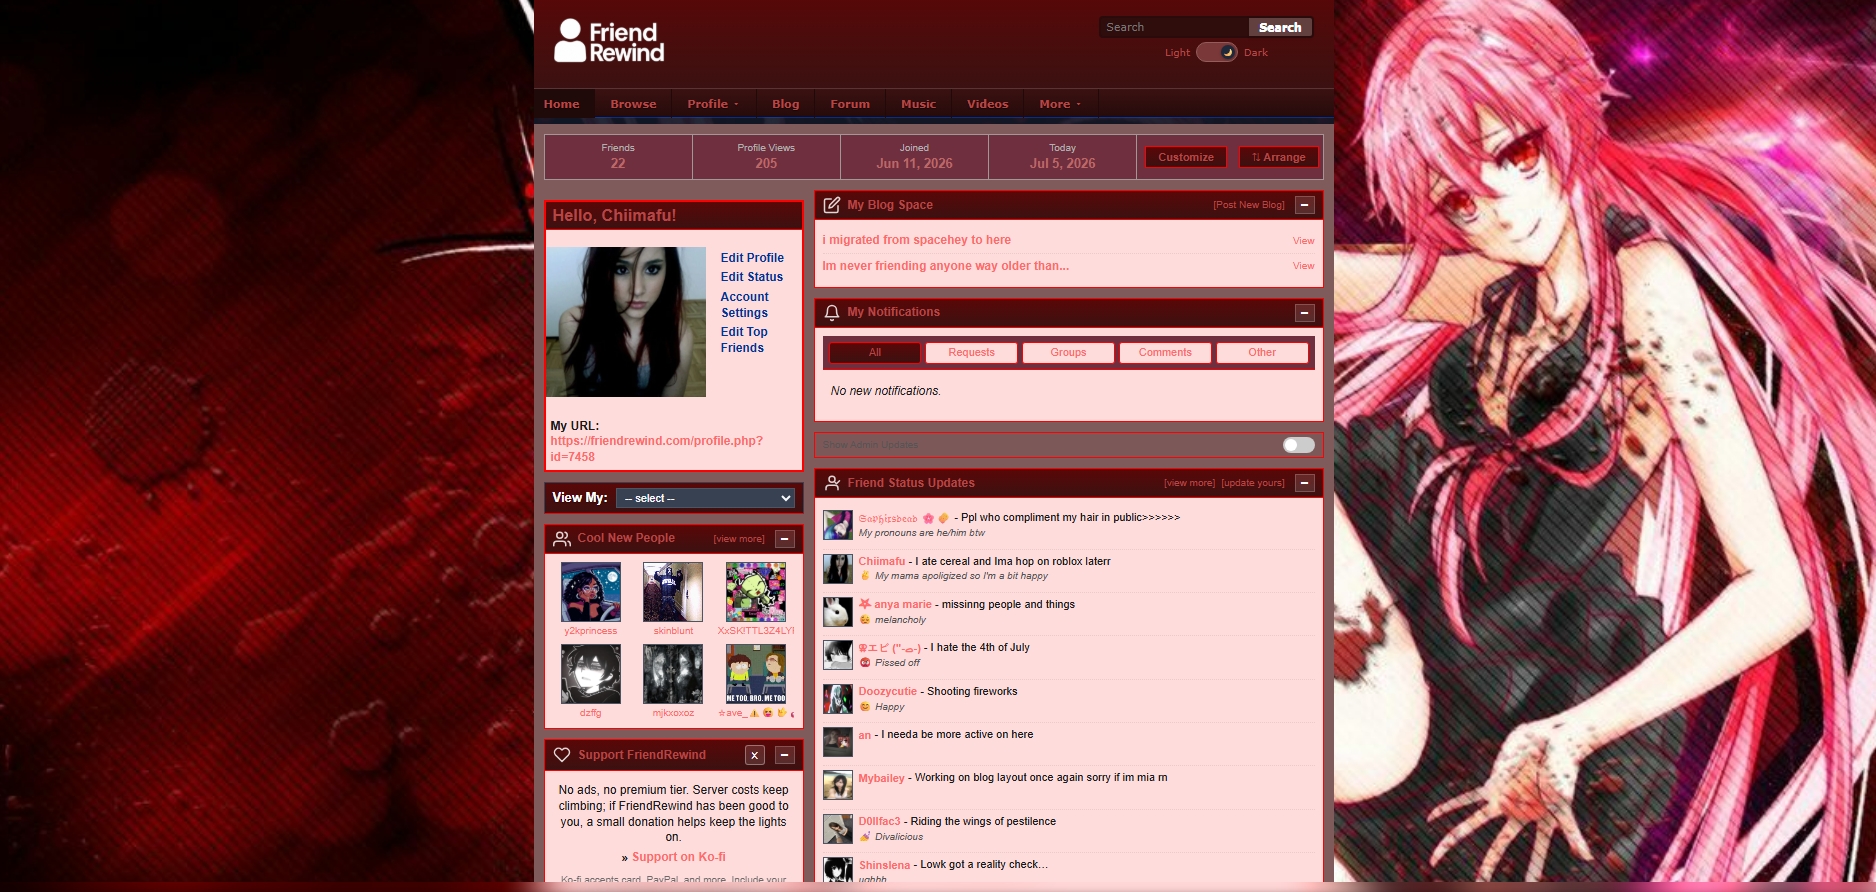Image resolution: width=1876 pixels, height=892 pixels.
Task: Open avatar beside 'Ppl who compliment my hair' status
Action: (x=838, y=525)
